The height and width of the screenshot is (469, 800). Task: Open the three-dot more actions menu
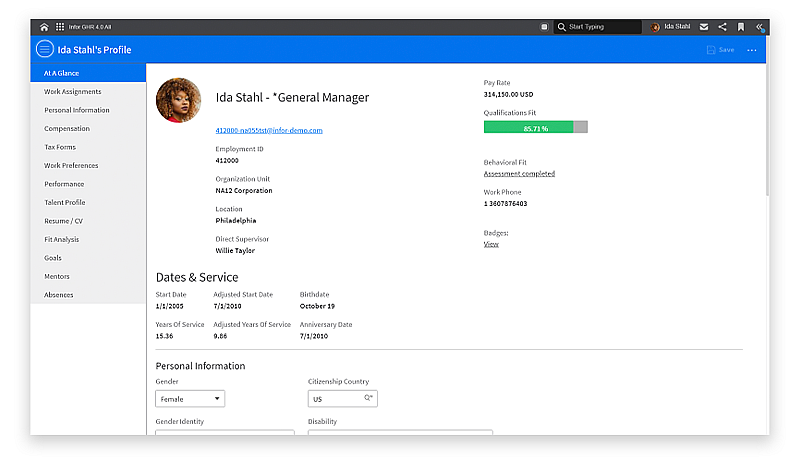coord(752,50)
